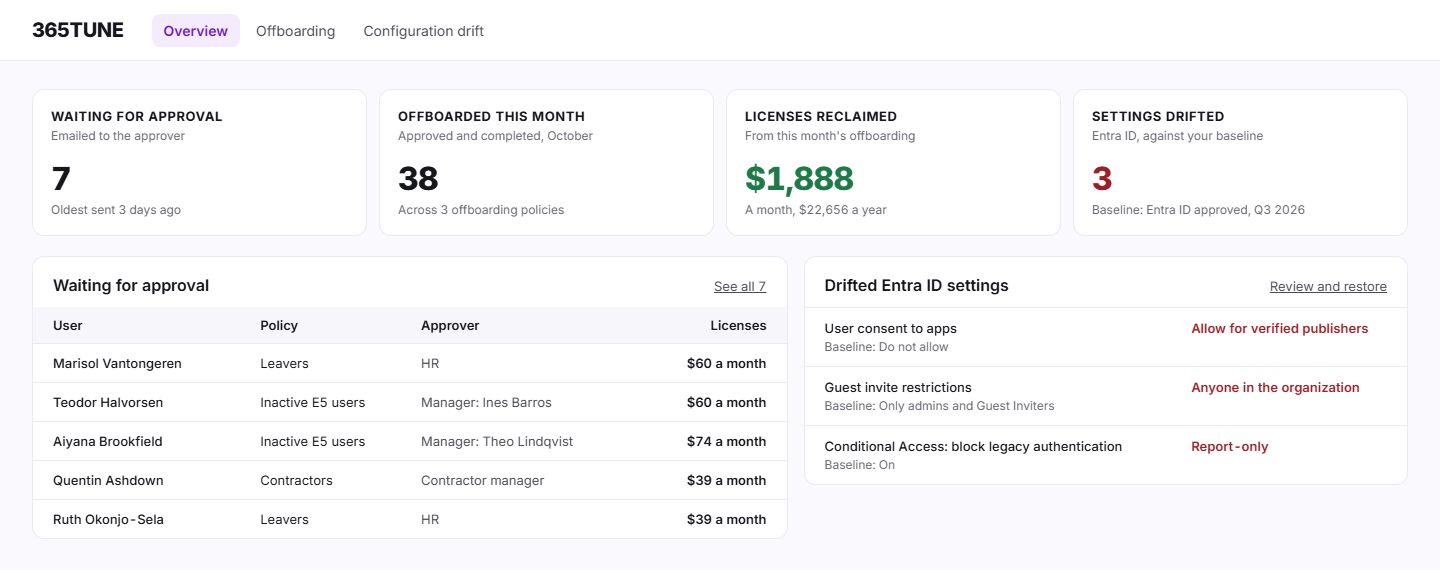The height and width of the screenshot is (570, 1440).
Task: Click the Baseline: On text
Action: pos(859,465)
